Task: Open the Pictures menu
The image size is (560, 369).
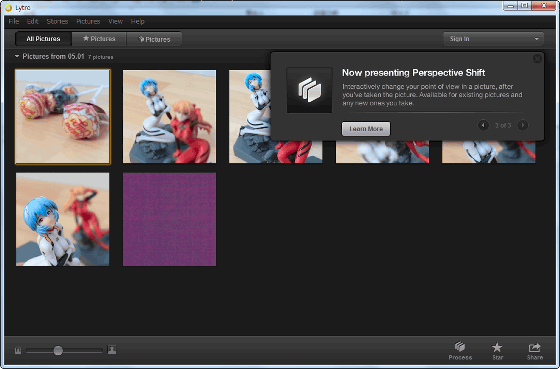Action: 88,21
